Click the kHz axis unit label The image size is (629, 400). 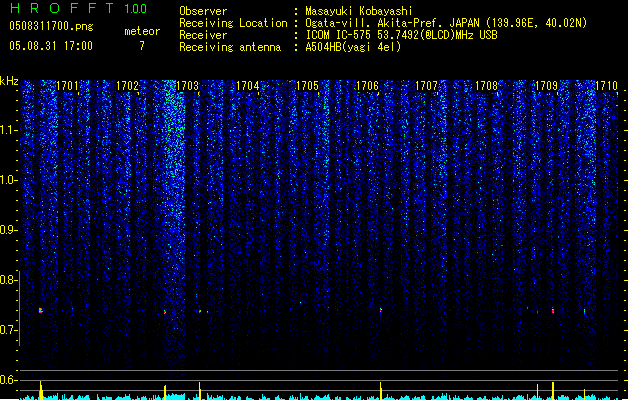coord(9,81)
